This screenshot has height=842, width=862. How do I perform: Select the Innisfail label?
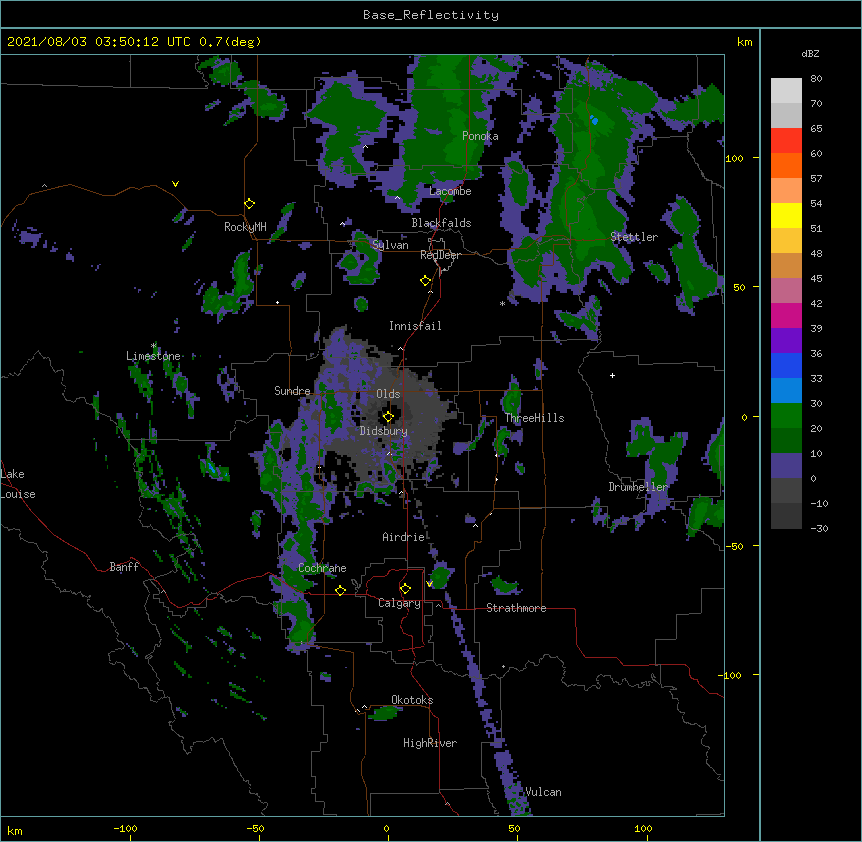coord(415,326)
